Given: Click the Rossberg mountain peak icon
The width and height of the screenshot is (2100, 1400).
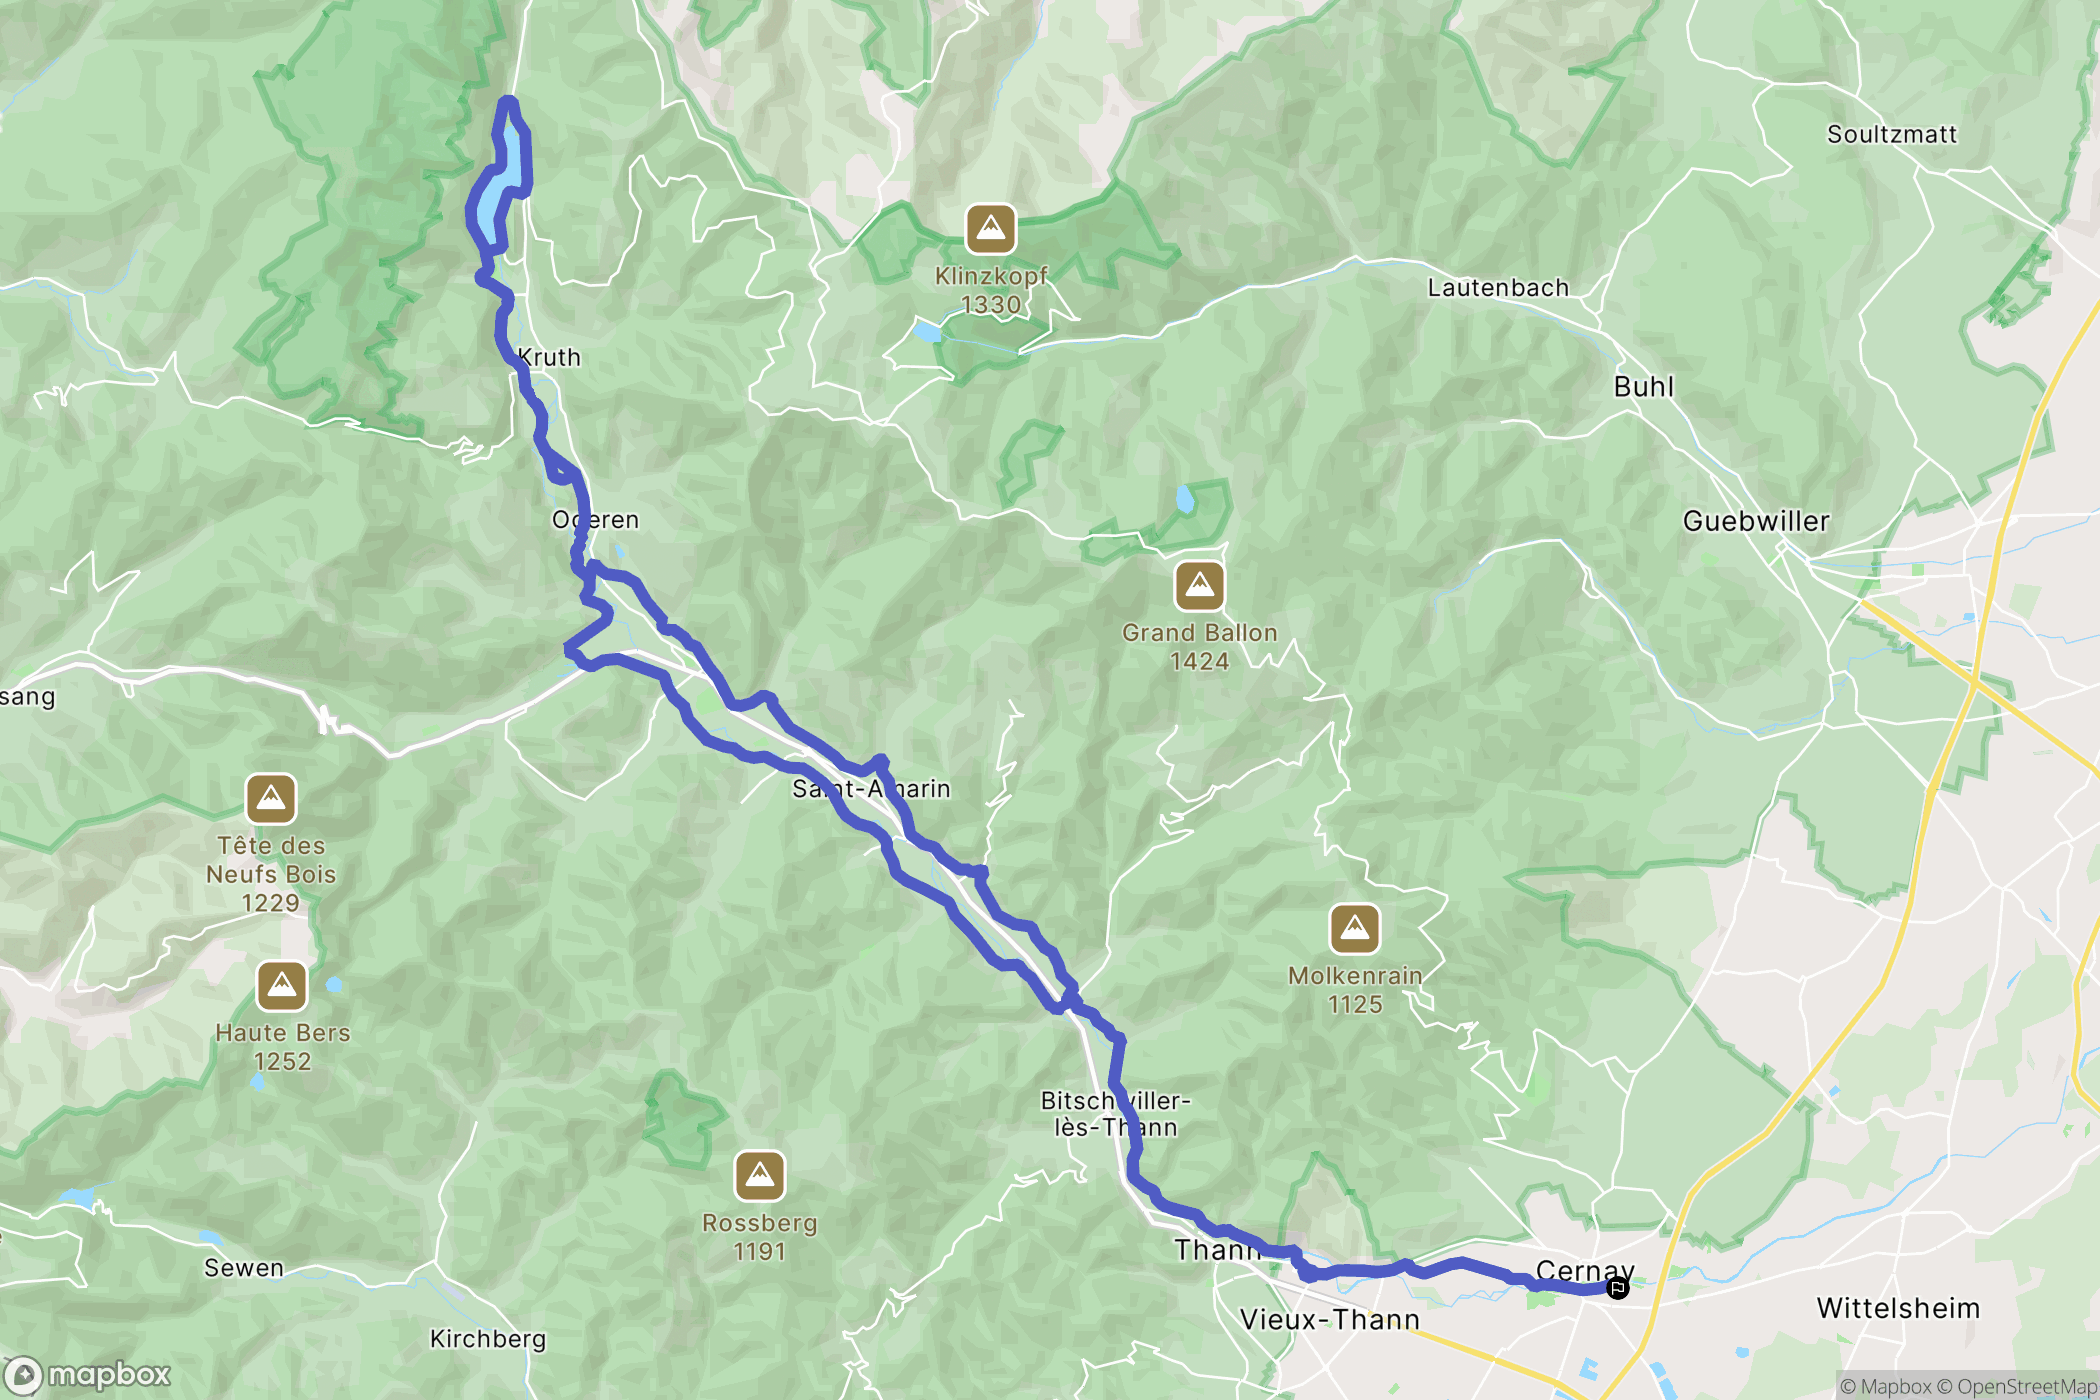Looking at the screenshot, I should point(759,1176).
